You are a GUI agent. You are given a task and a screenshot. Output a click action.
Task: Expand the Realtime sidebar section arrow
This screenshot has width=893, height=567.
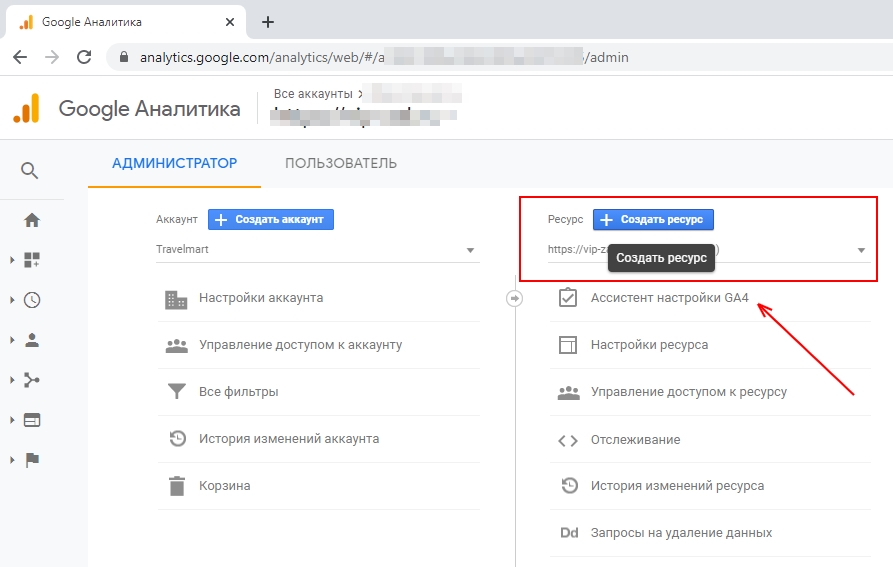[12, 300]
